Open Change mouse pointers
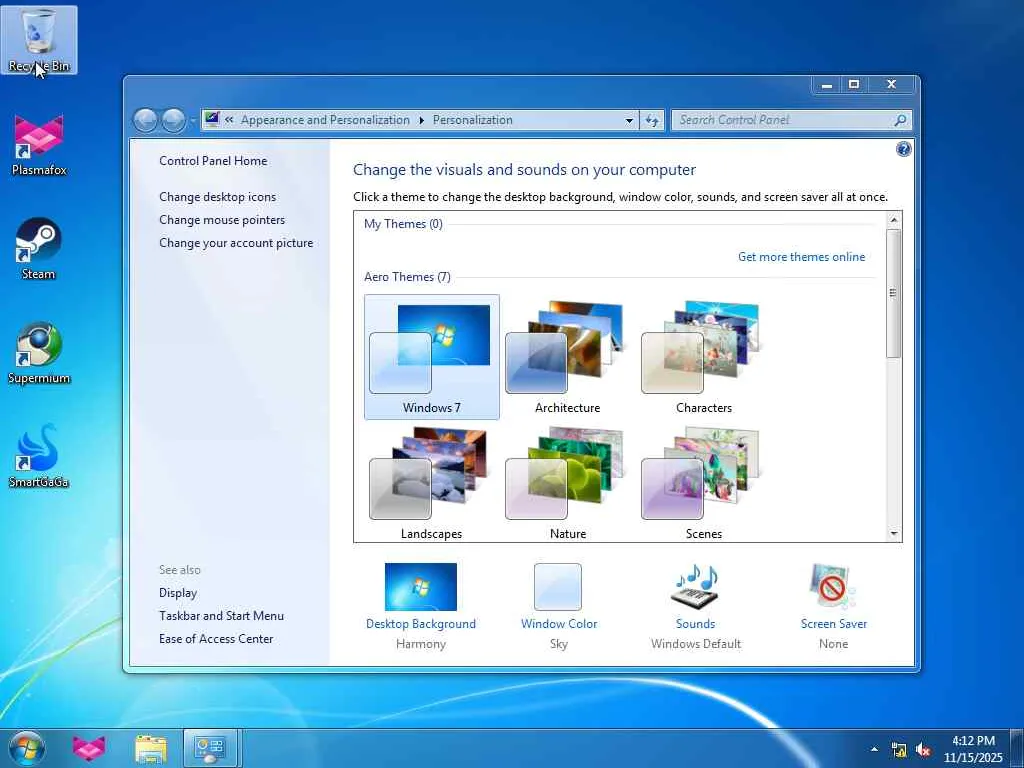The height and width of the screenshot is (768, 1024). tap(222, 219)
